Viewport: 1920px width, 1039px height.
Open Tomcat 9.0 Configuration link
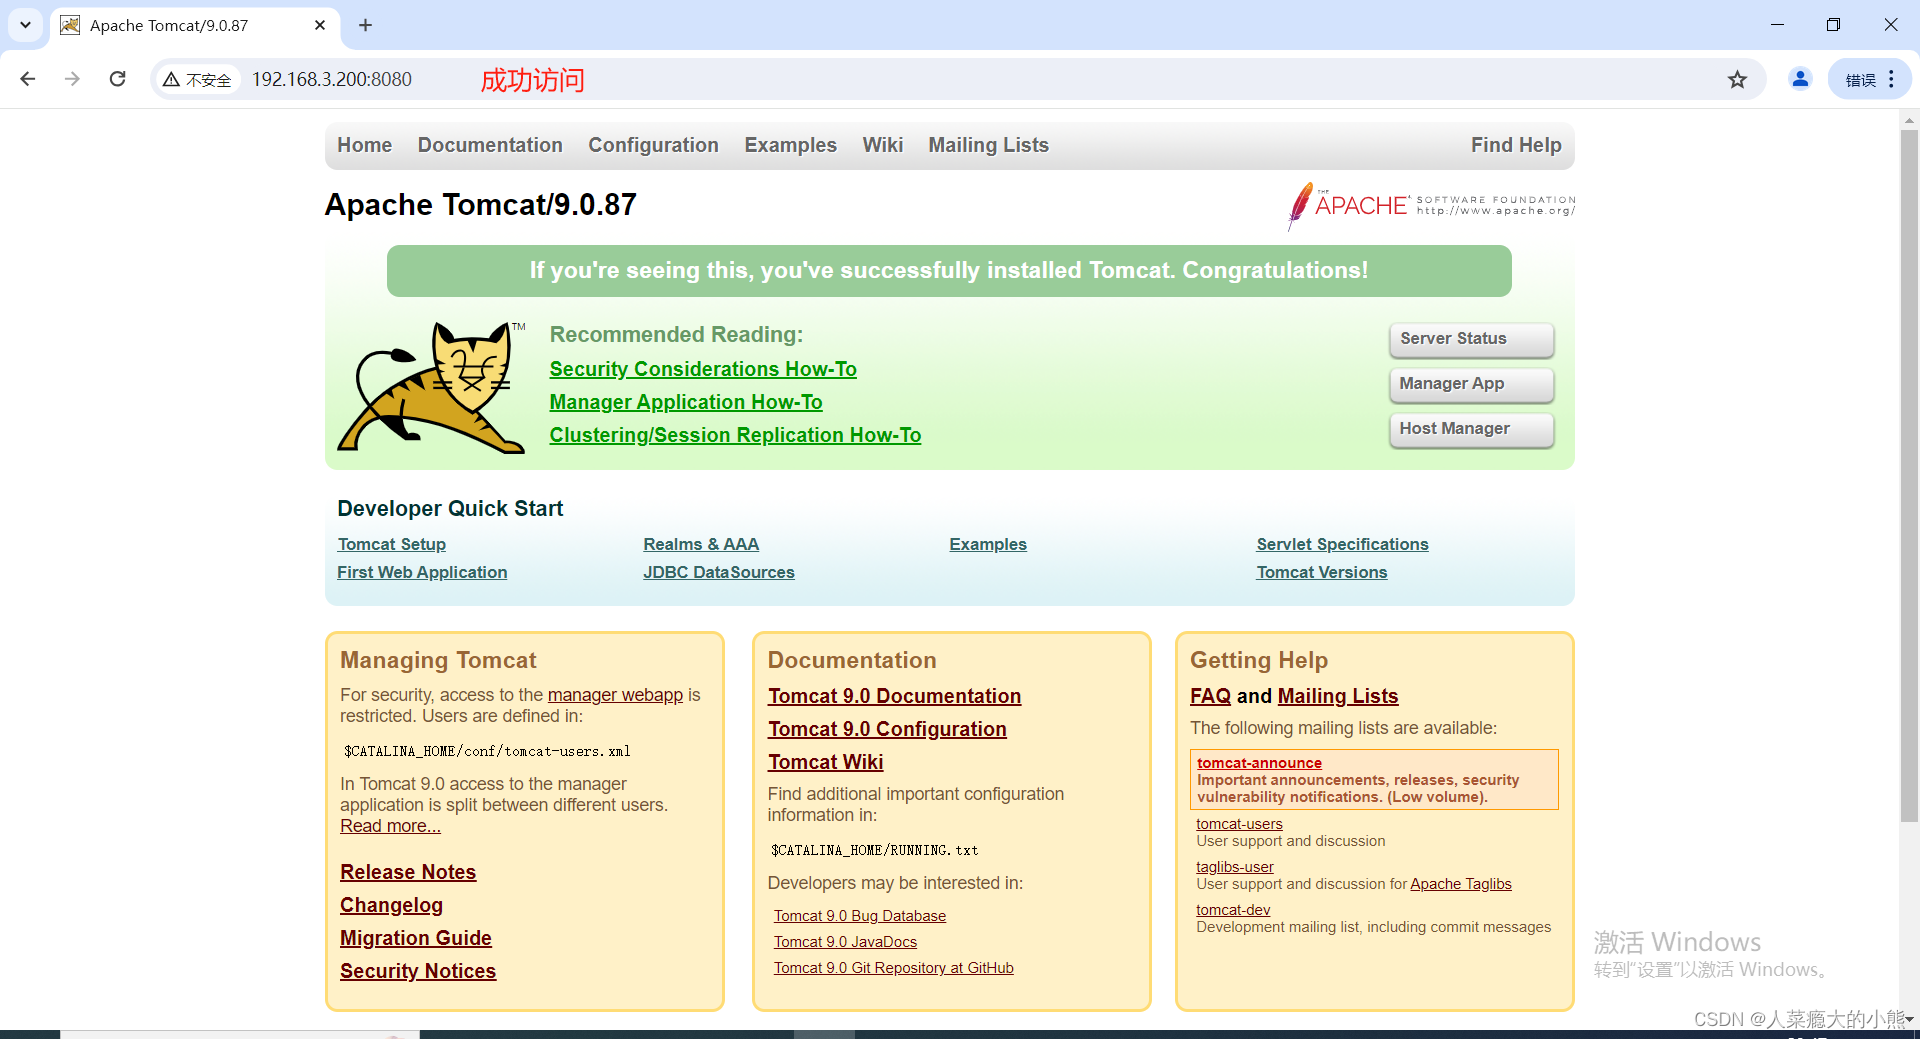click(887, 729)
